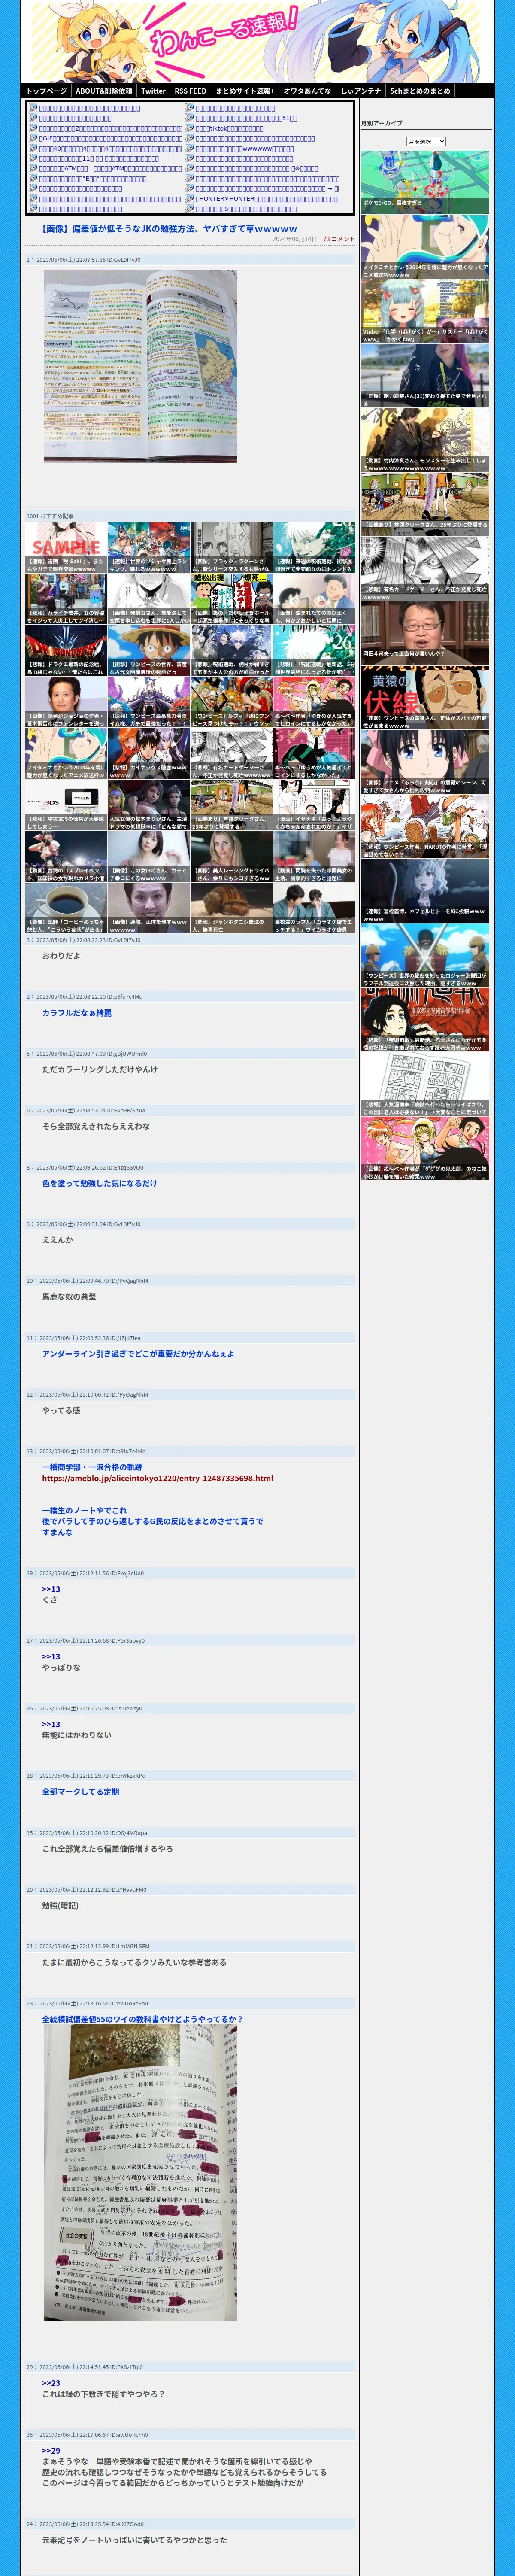Click comment 全統模試偏差値55のワイの教科書やけど
Screen dimensions: 515x2576
point(142,2019)
